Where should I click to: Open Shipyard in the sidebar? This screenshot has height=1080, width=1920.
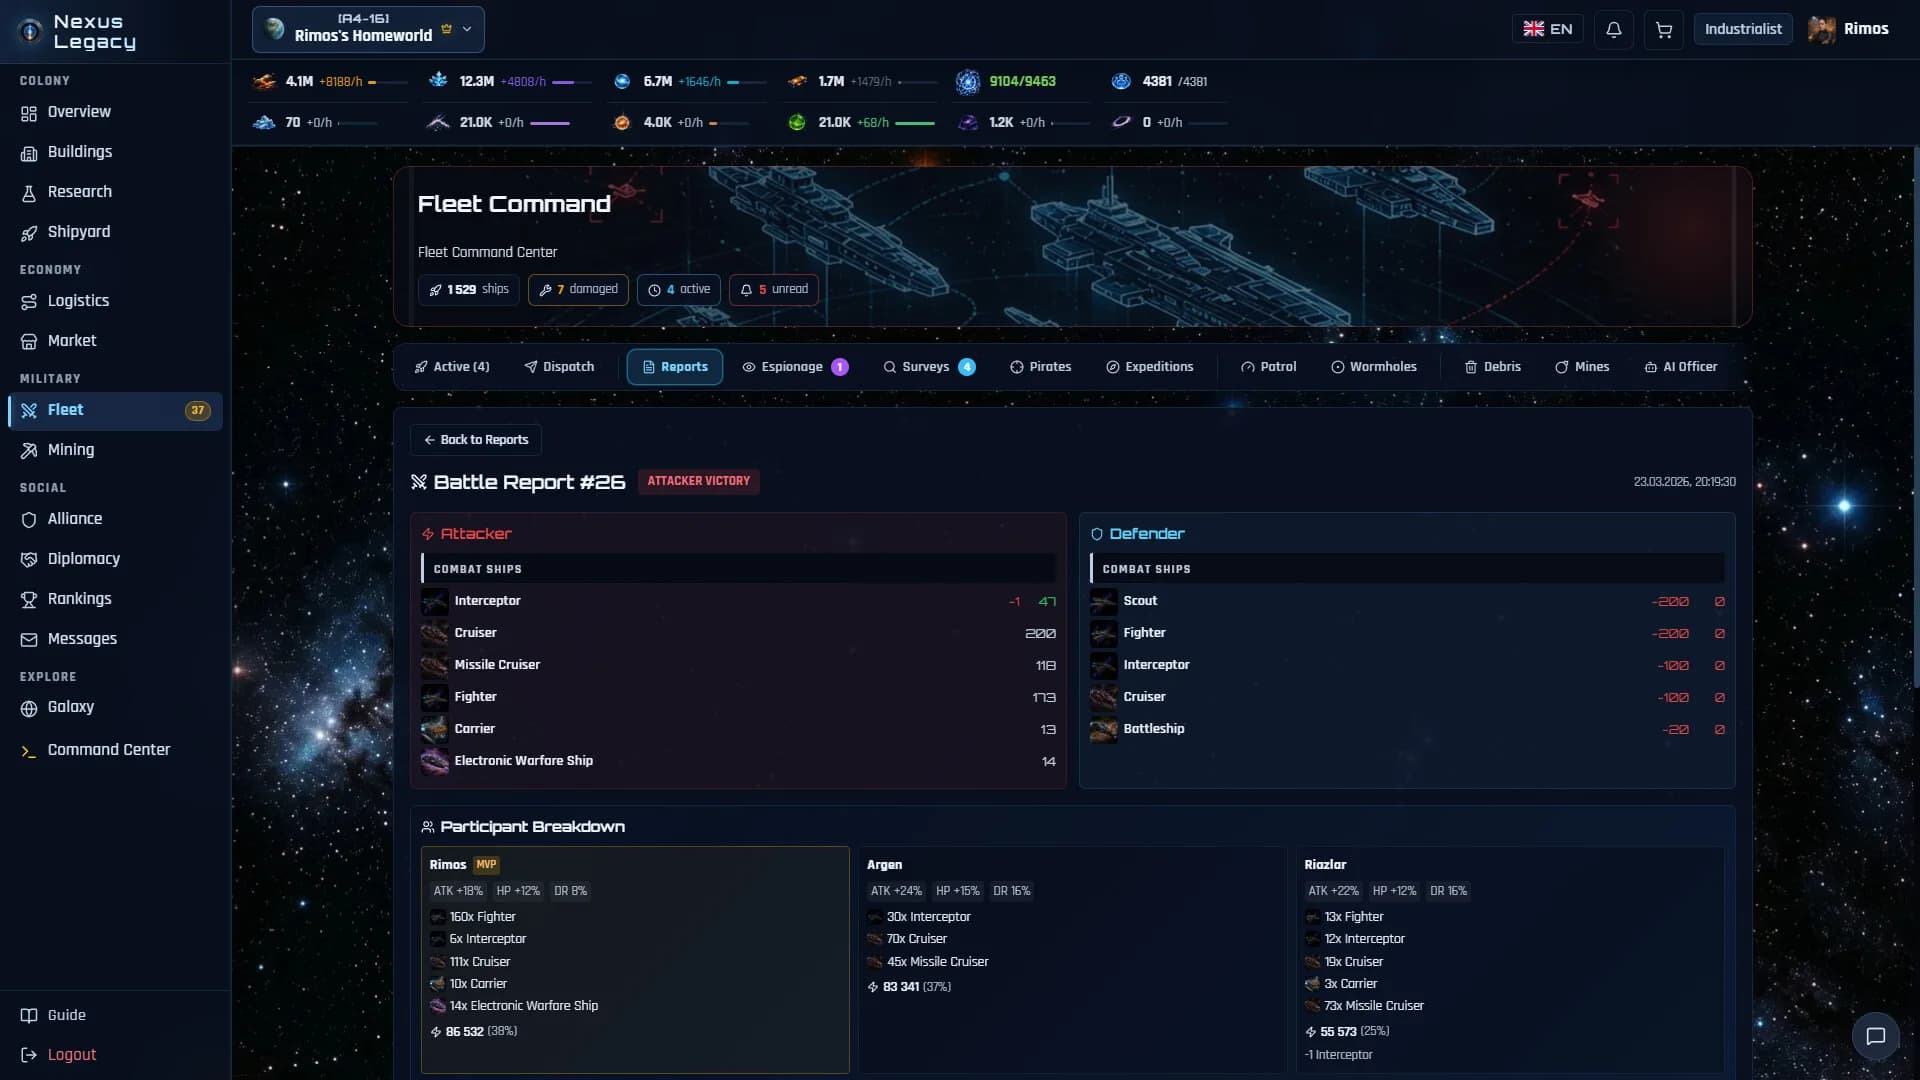pos(79,232)
